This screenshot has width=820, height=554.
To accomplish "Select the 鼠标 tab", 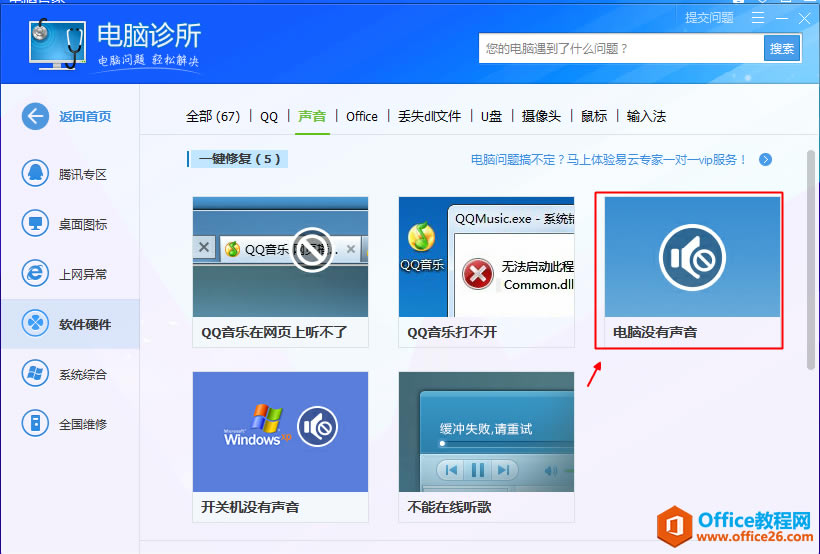I will (594, 116).
